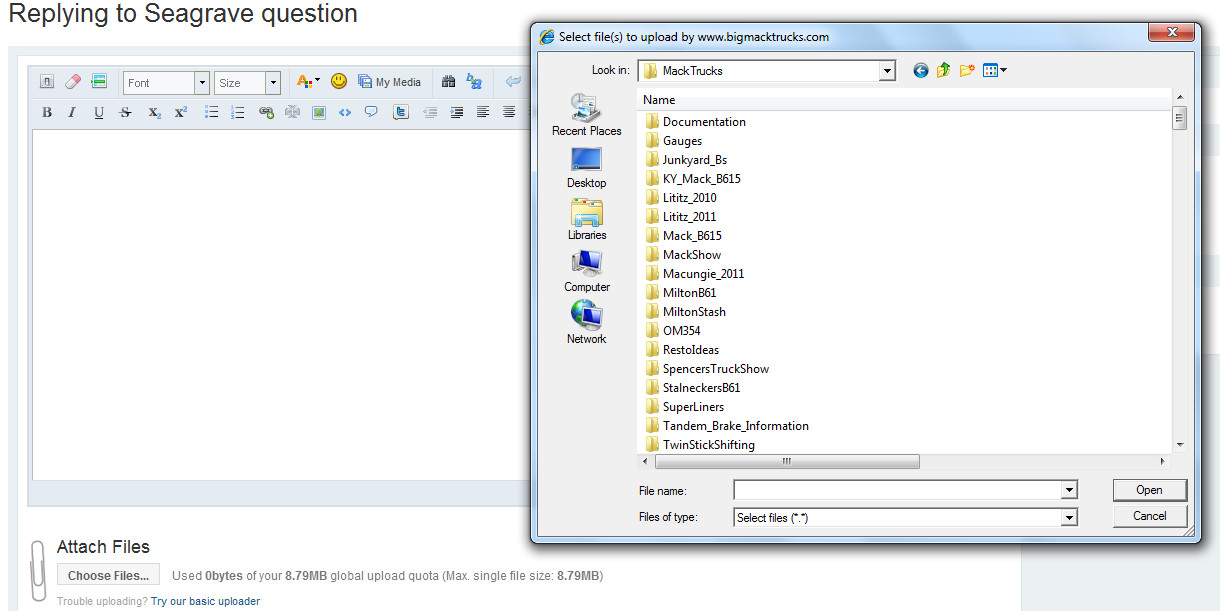
Task: Open the Font dropdown
Action: click(x=167, y=83)
